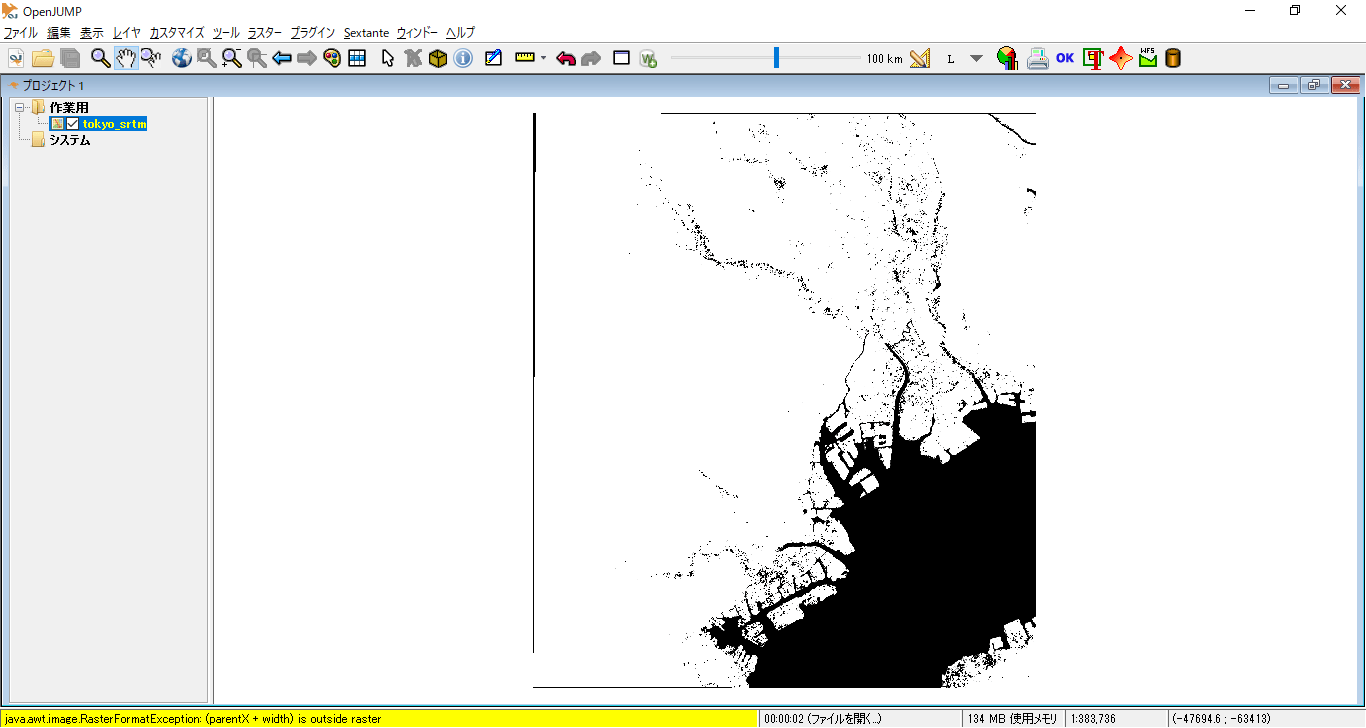Click the WMS layer query icon
The image size is (1366, 728).
click(x=649, y=58)
